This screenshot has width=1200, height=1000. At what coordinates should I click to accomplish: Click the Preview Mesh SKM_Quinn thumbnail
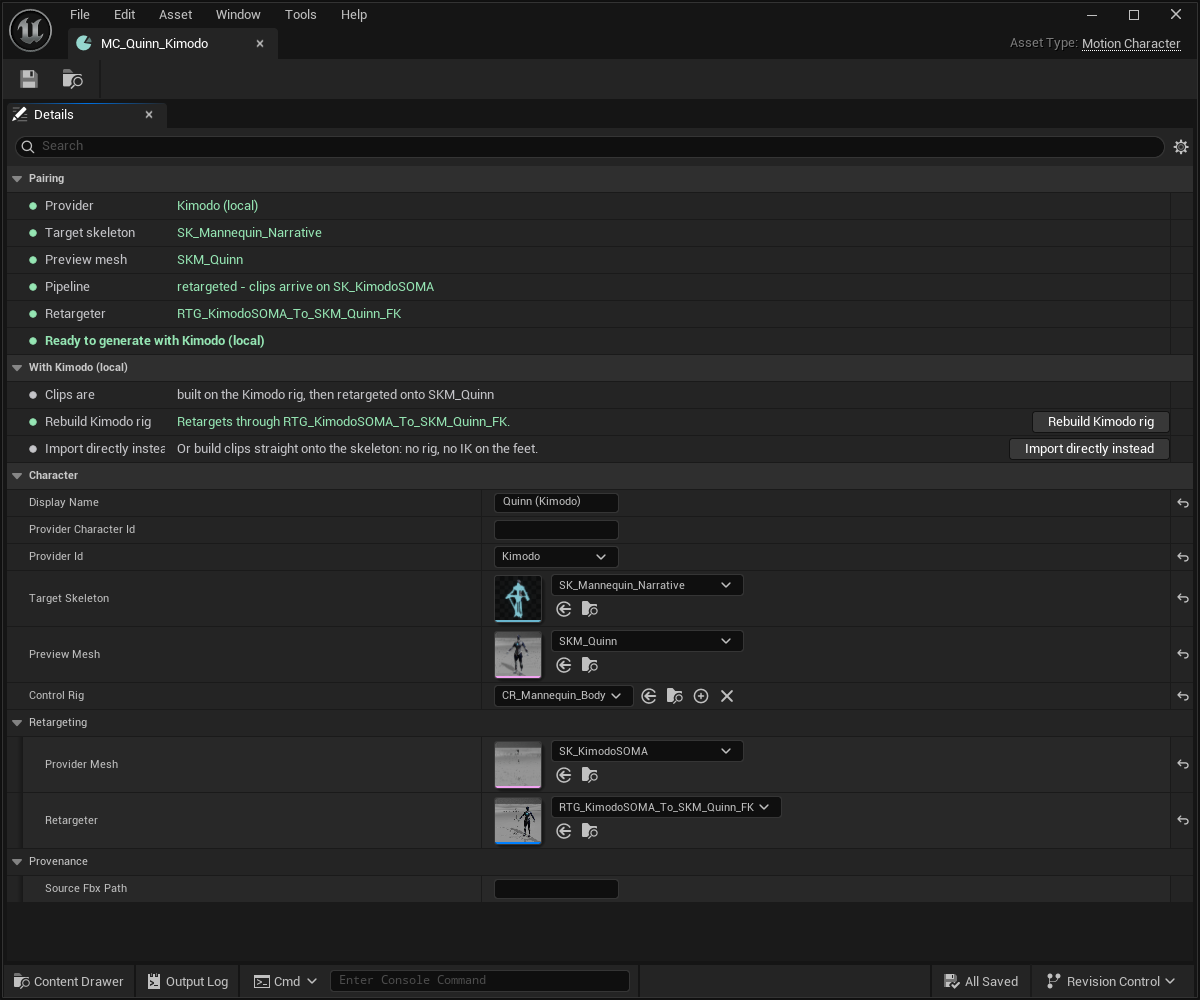click(x=518, y=654)
